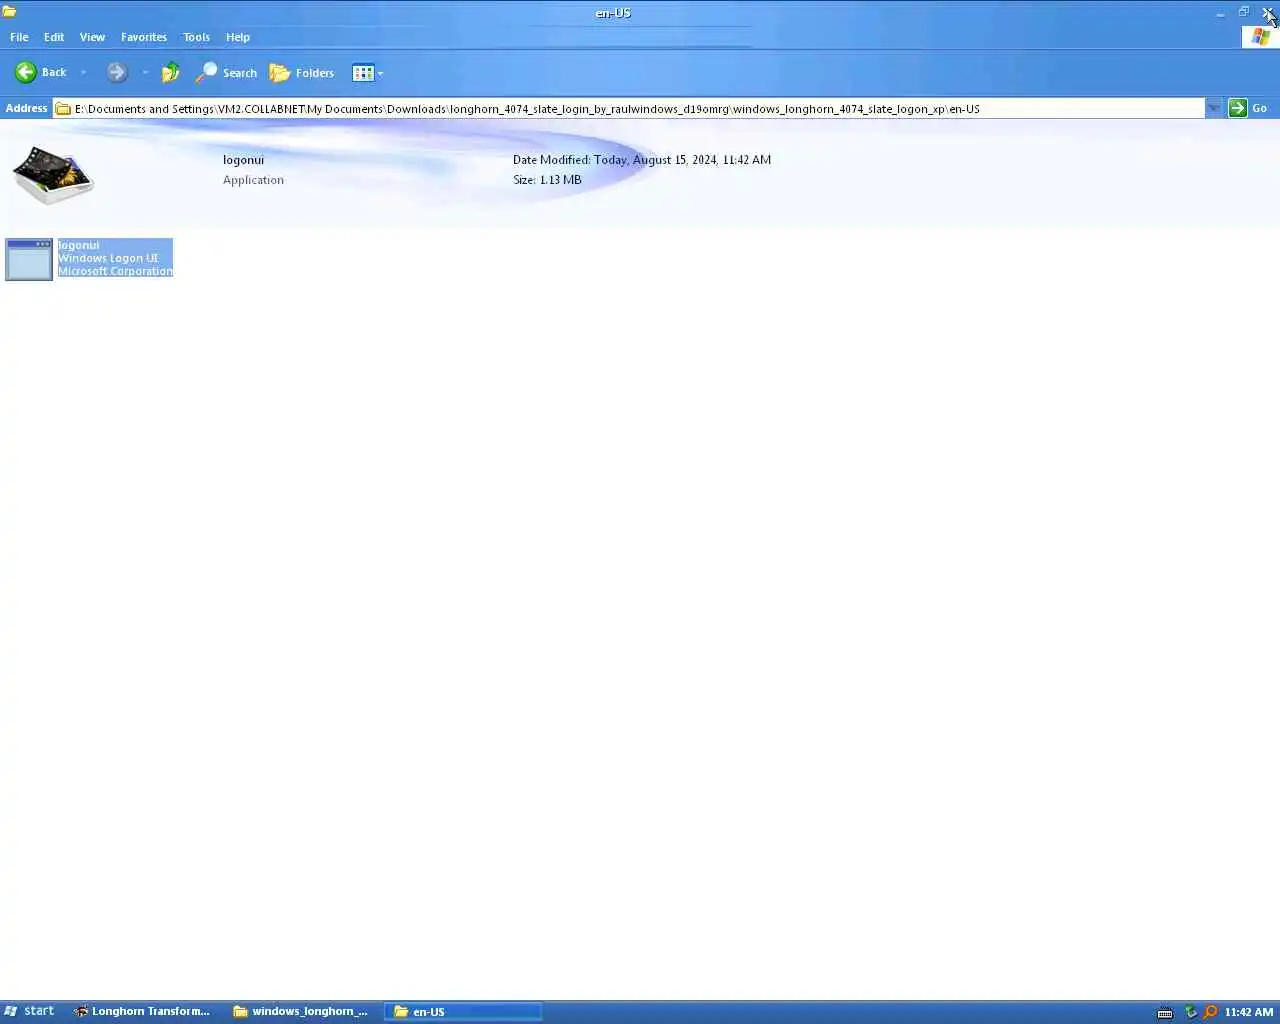
Task: Click inside the Address bar path
Action: (x=628, y=108)
